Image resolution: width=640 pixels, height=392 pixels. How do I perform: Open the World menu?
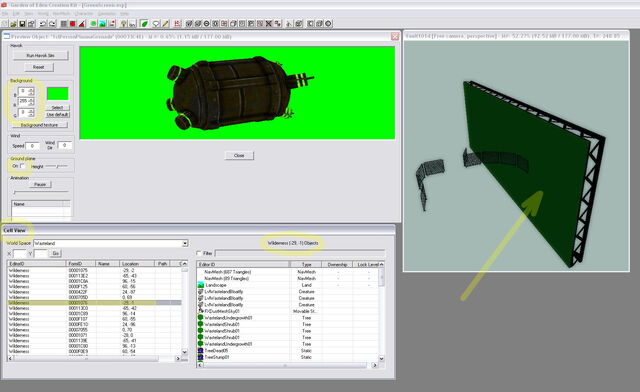[43, 13]
